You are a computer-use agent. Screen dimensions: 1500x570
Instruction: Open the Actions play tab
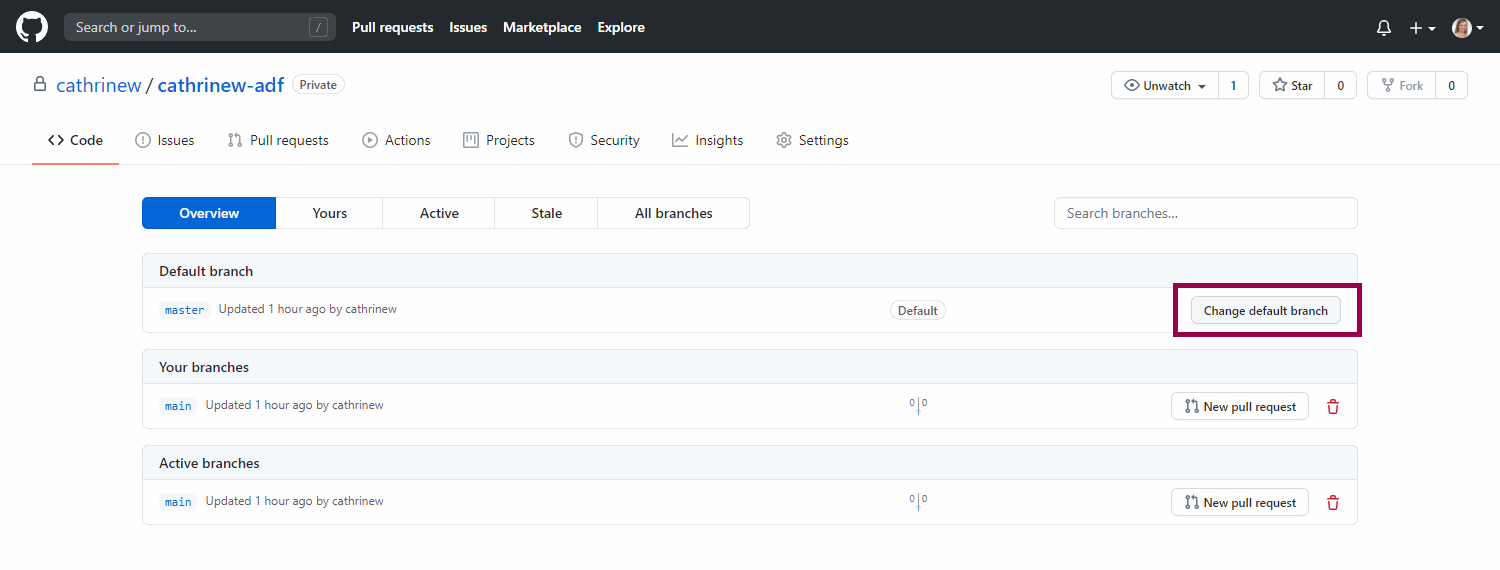coord(396,141)
